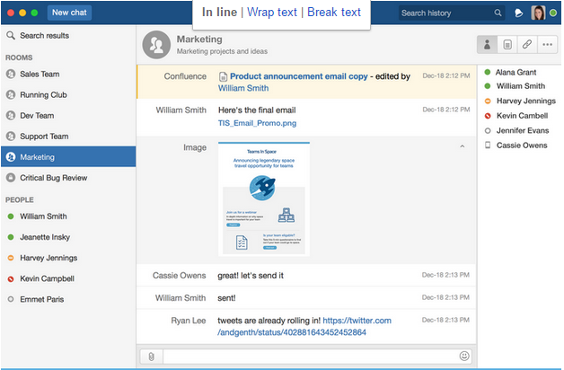
Task: Click the Support Team room icon
Action: tap(11, 136)
